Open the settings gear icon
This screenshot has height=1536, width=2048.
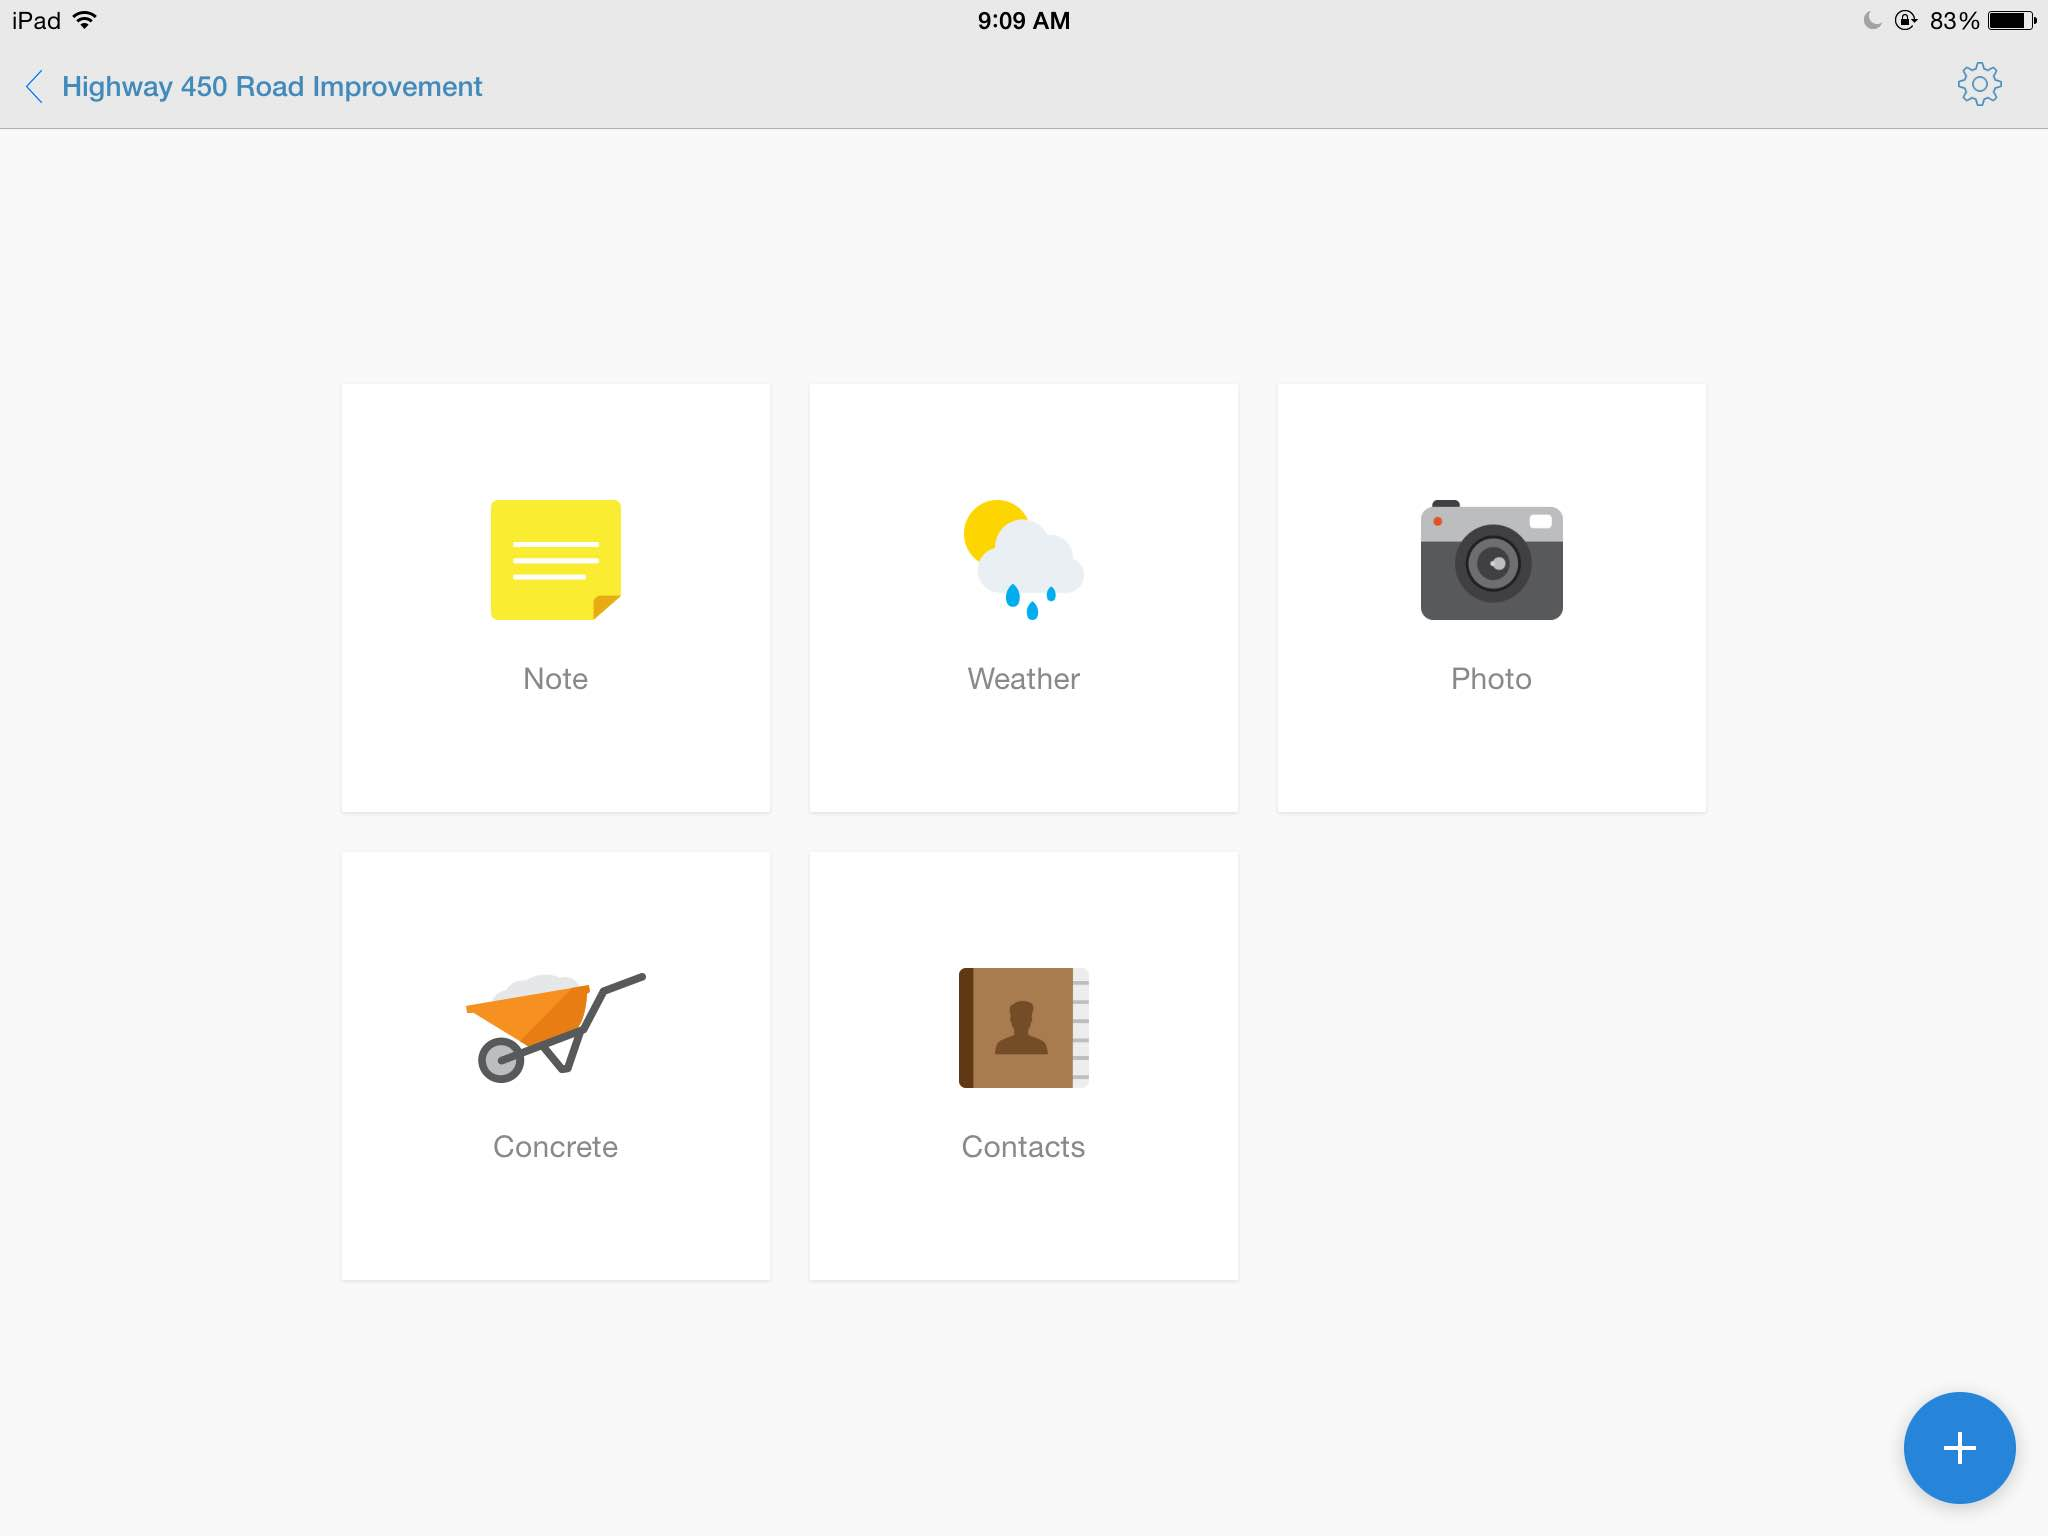1979,85
